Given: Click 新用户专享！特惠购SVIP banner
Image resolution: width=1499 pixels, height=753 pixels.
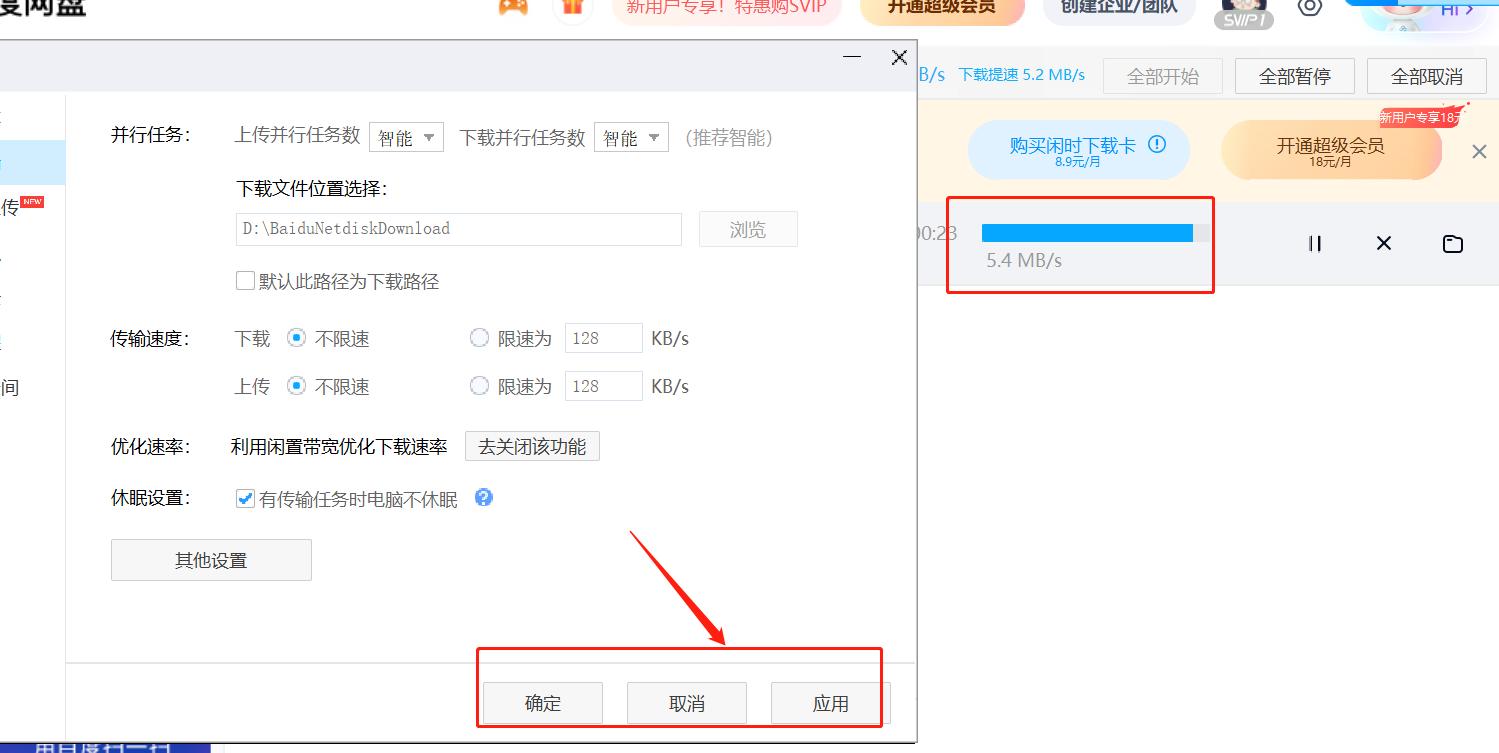Looking at the screenshot, I should (x=727, y=7).
